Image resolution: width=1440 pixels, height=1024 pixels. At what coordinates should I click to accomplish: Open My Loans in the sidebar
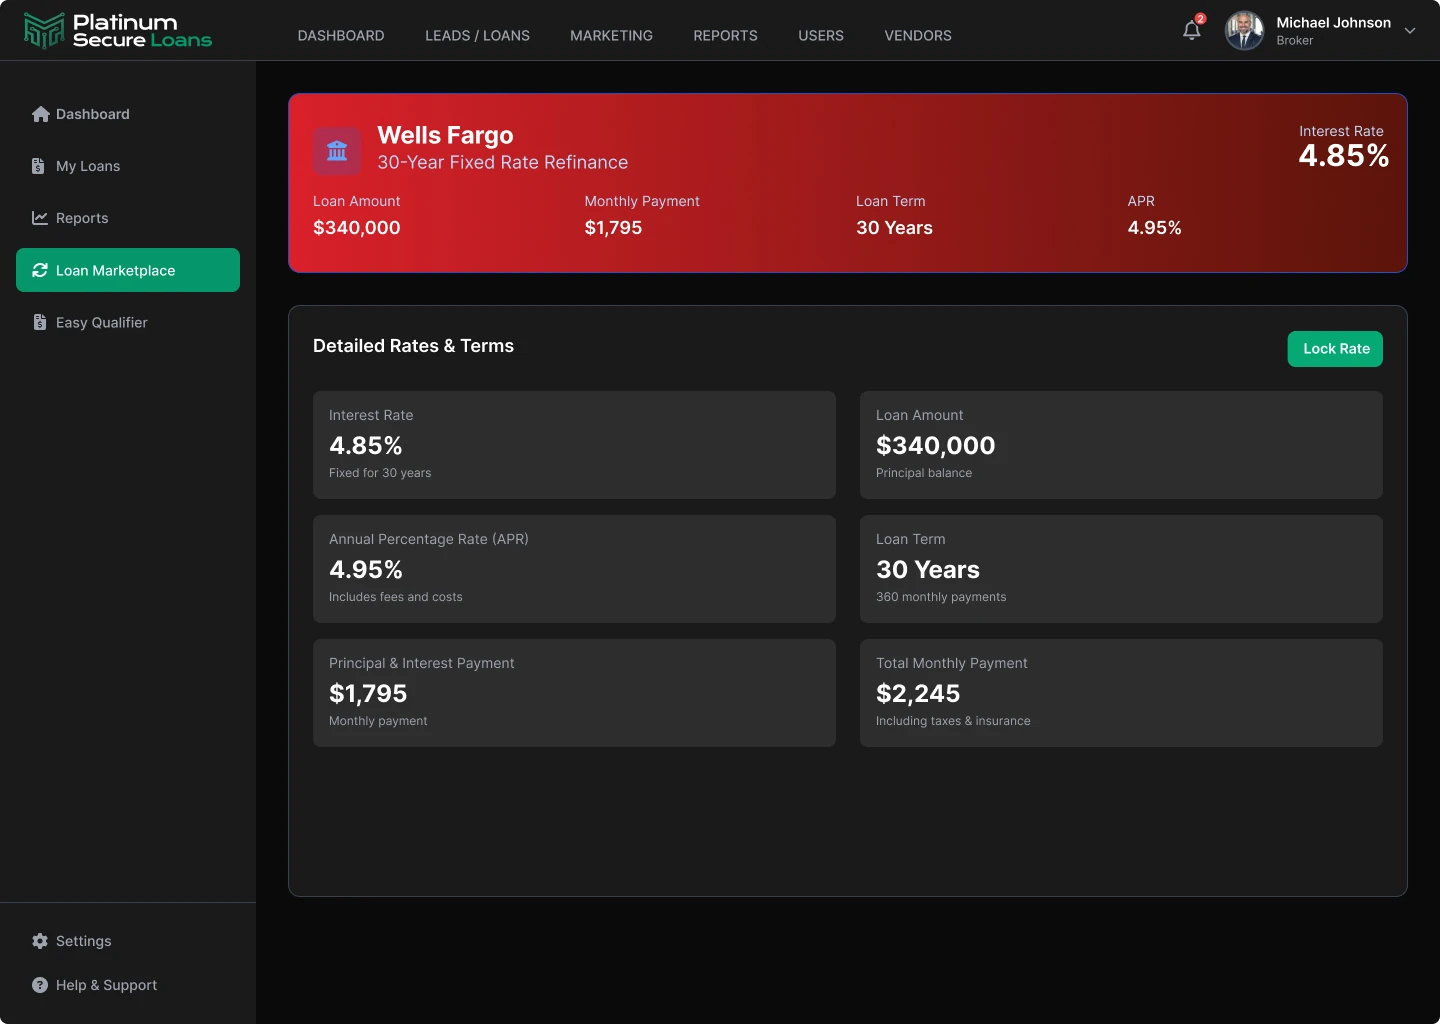[128, 166]
